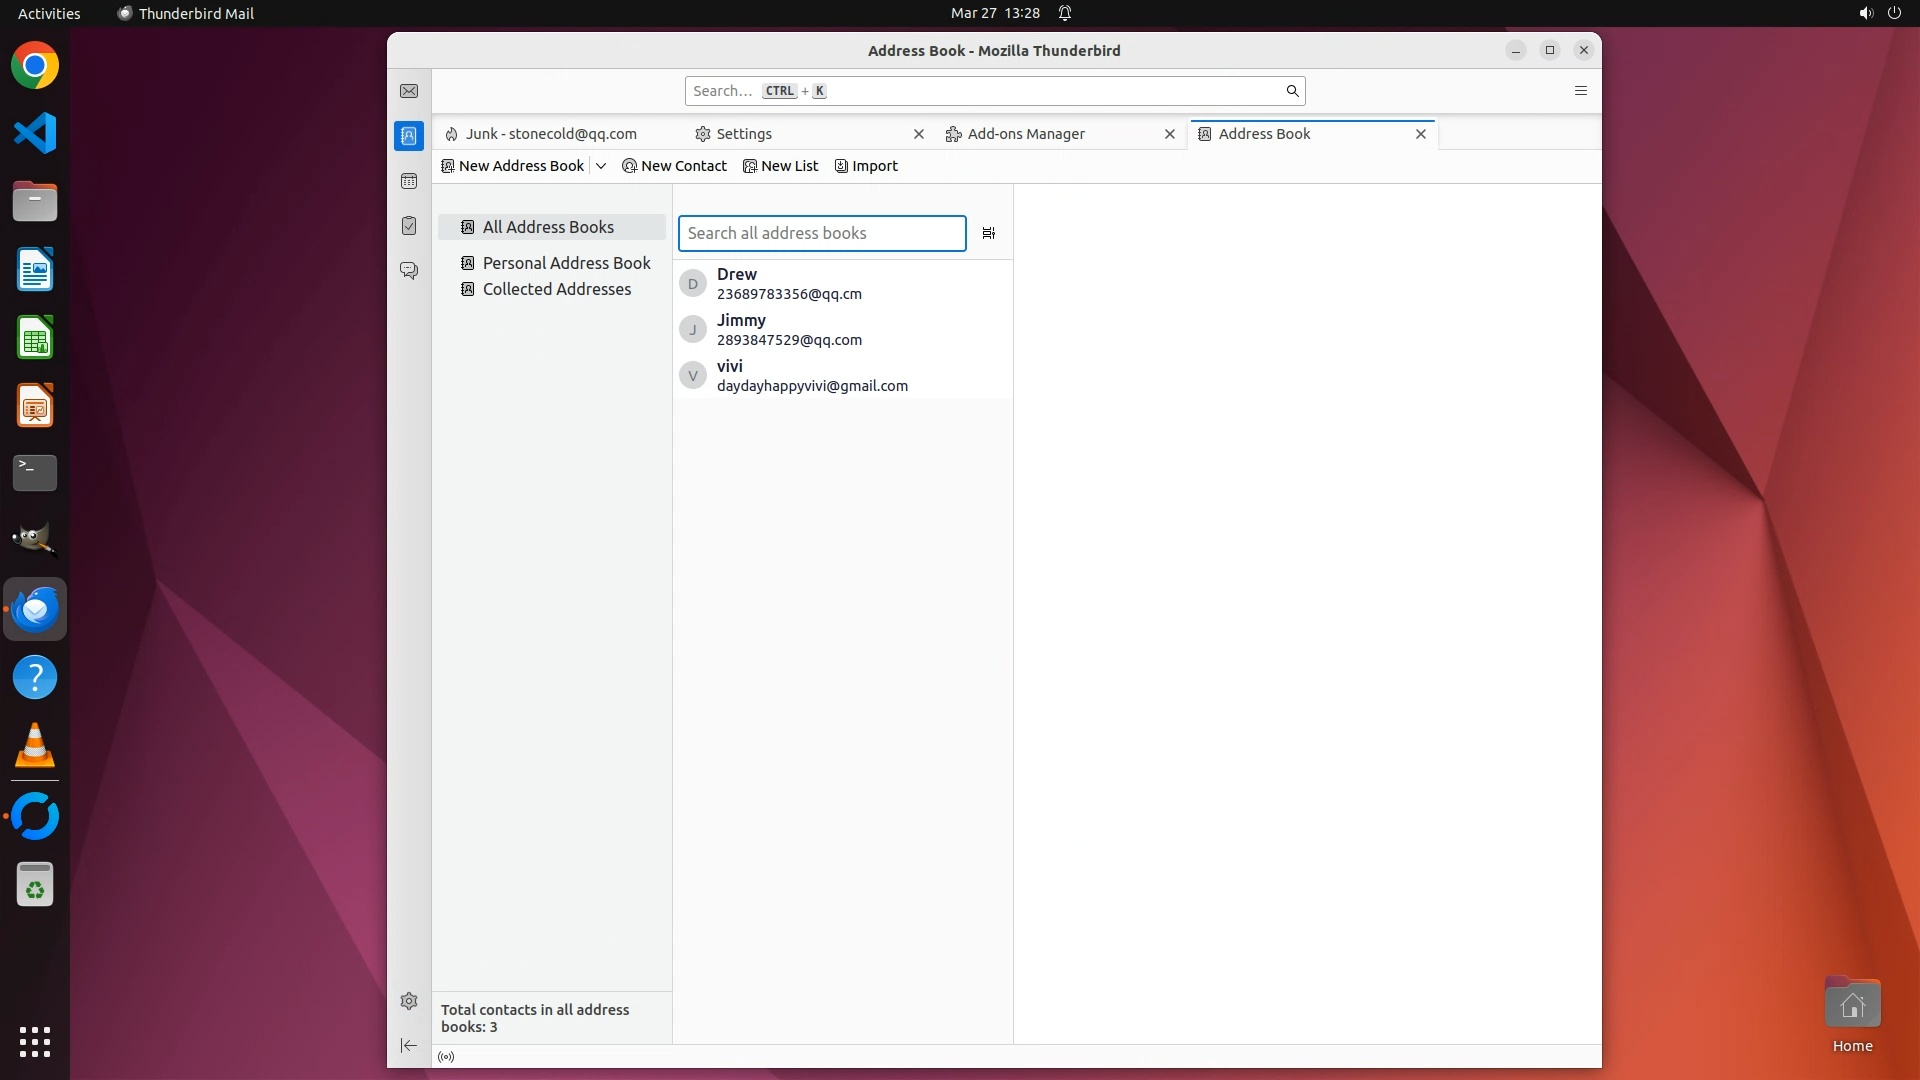Click the Import button
Viewport: 1920px width, 1080px height.
867,166
